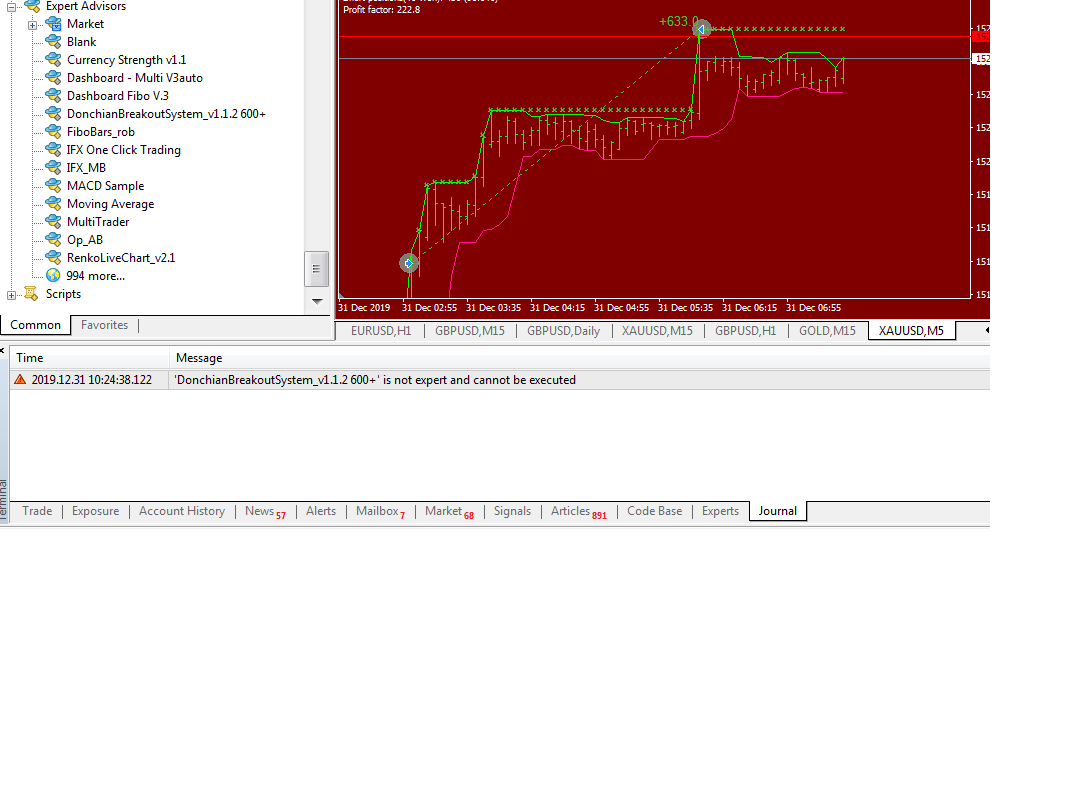Open the Code Base tab

click(655, 511)
